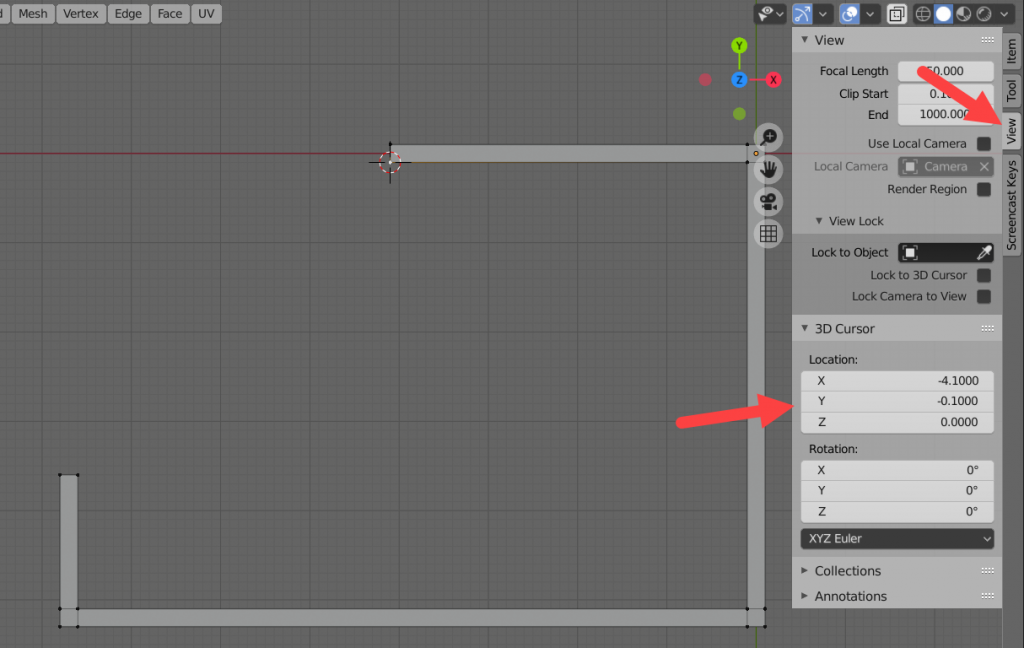Click the red X axis on navigation gizmo
This screenshot has width=1024, height=648.
[773, 79]
